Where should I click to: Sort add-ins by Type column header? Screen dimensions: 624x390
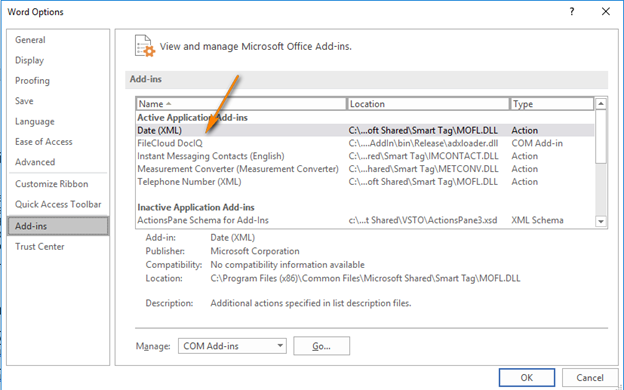click(552, 104)
